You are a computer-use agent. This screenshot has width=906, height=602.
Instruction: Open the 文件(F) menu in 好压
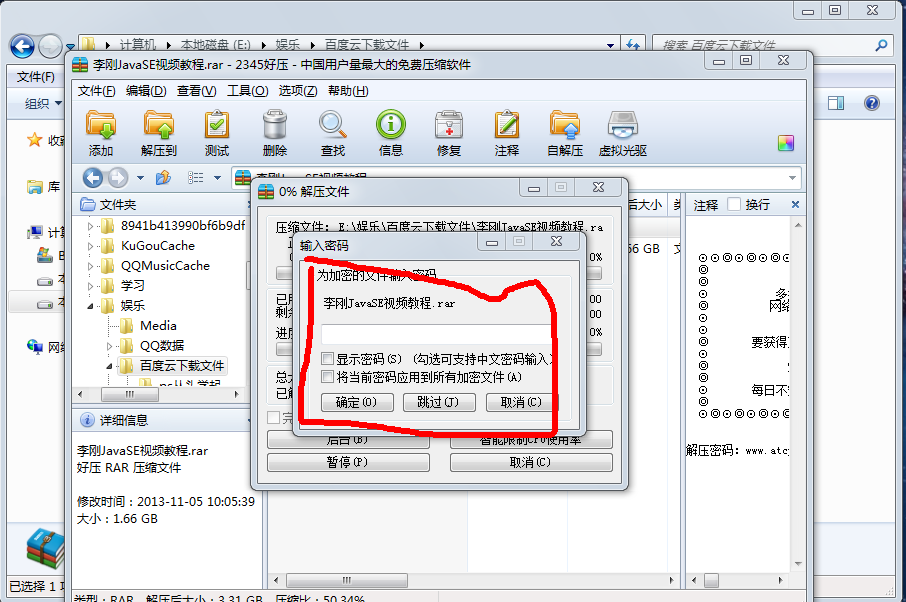point(96,91)
